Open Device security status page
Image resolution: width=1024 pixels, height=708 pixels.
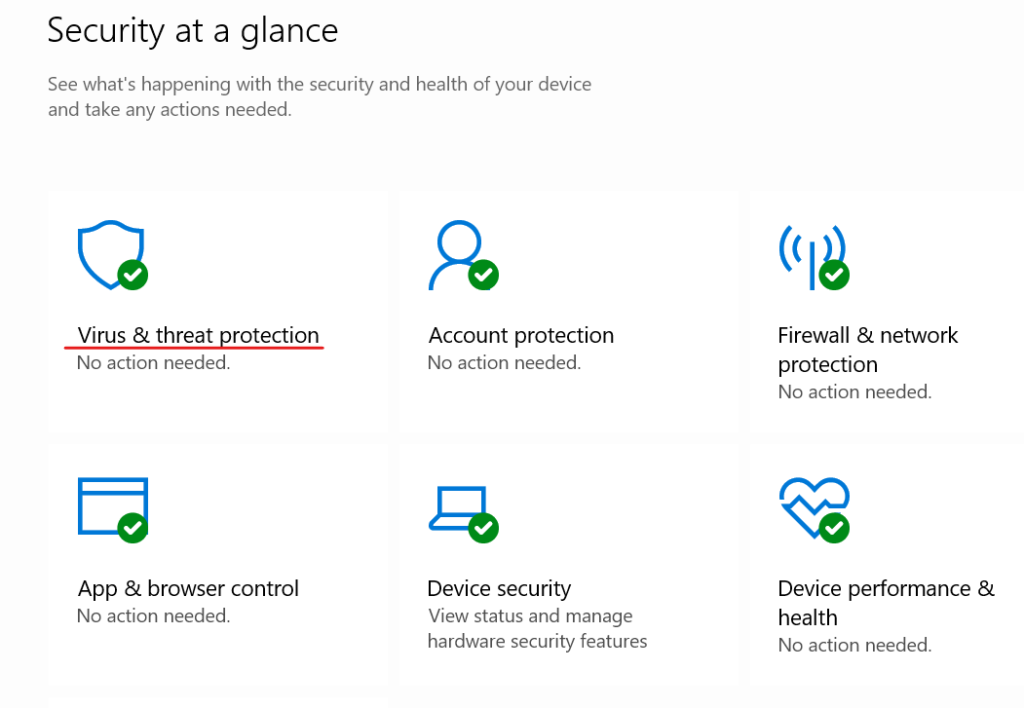[498, 588]
